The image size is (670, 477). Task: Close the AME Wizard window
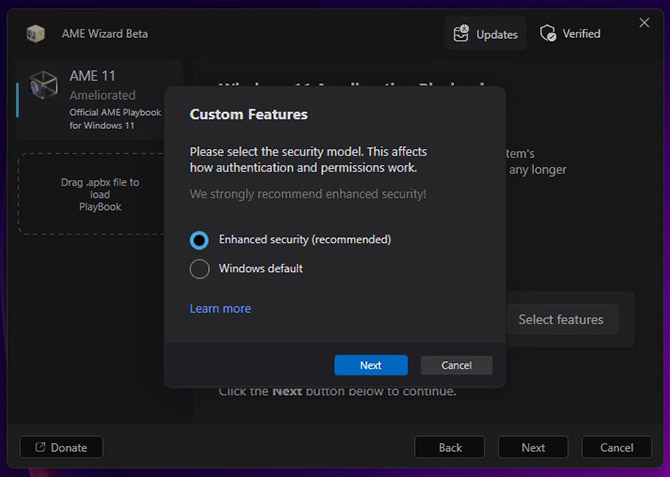644,23
